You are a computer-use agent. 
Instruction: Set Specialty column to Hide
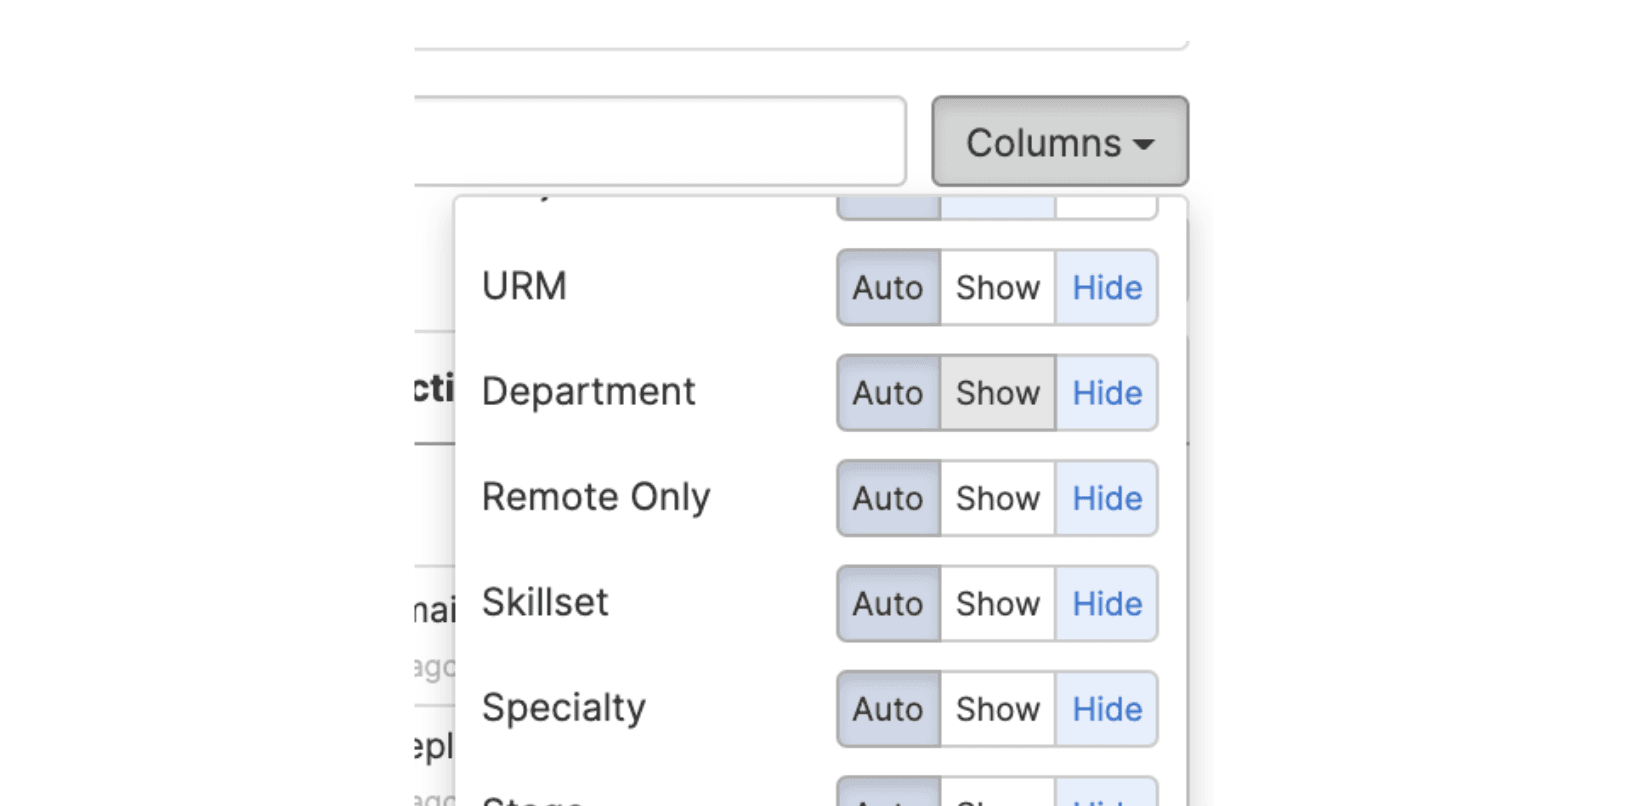point(1106,709)
